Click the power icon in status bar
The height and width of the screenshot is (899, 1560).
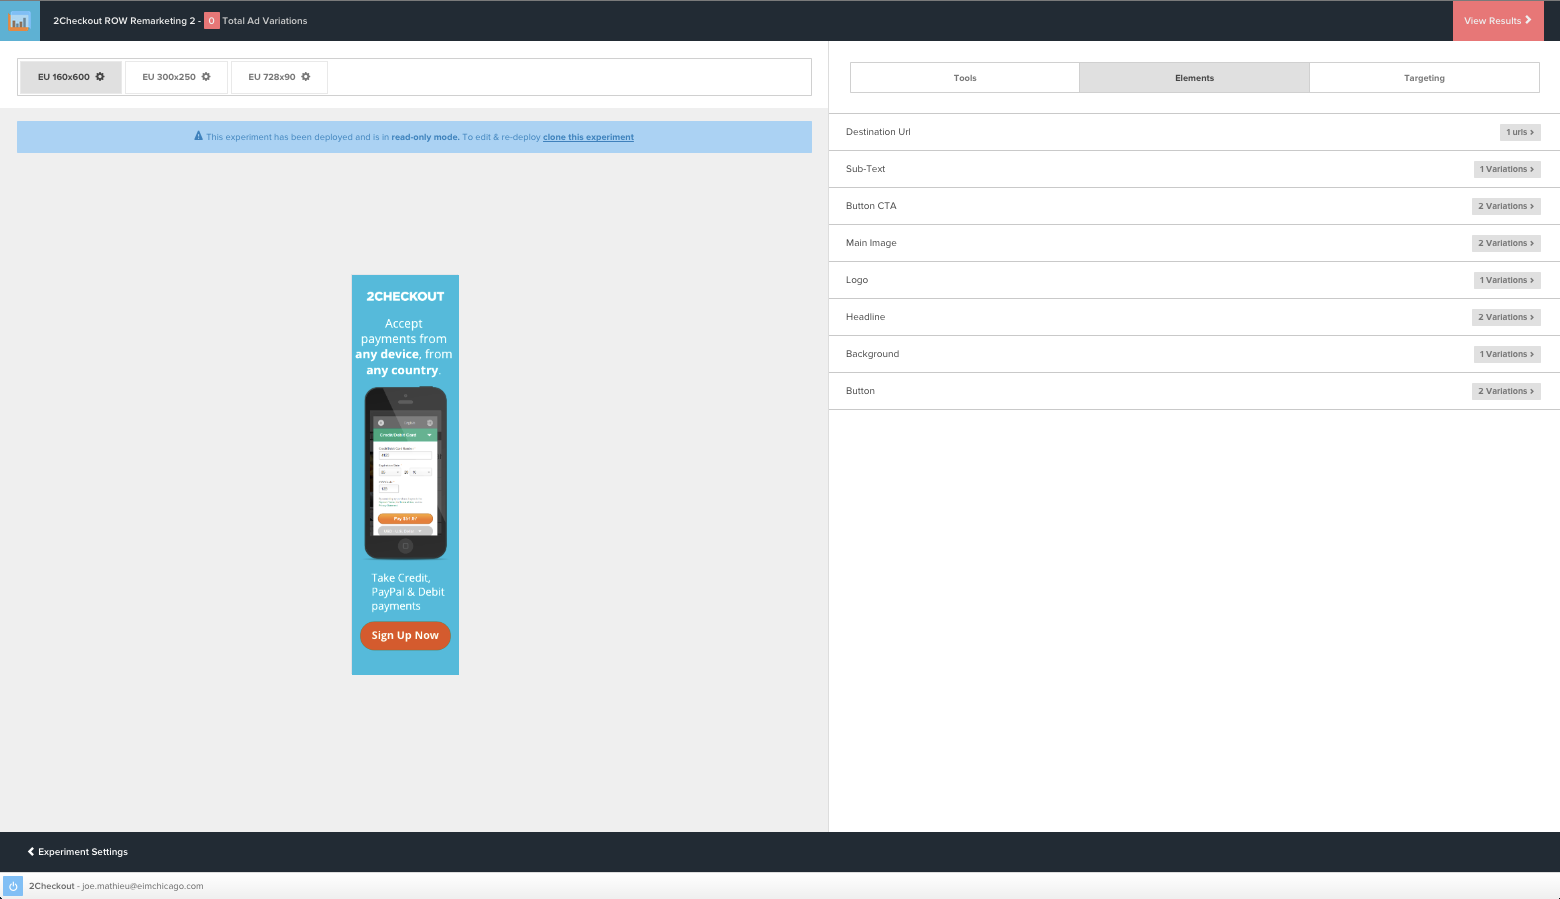point(13,886)
